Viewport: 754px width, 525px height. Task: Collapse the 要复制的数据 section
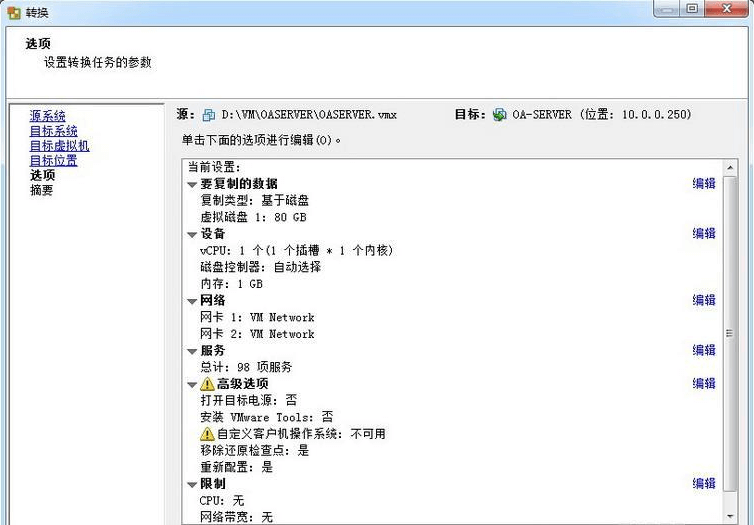pos(192,184)
